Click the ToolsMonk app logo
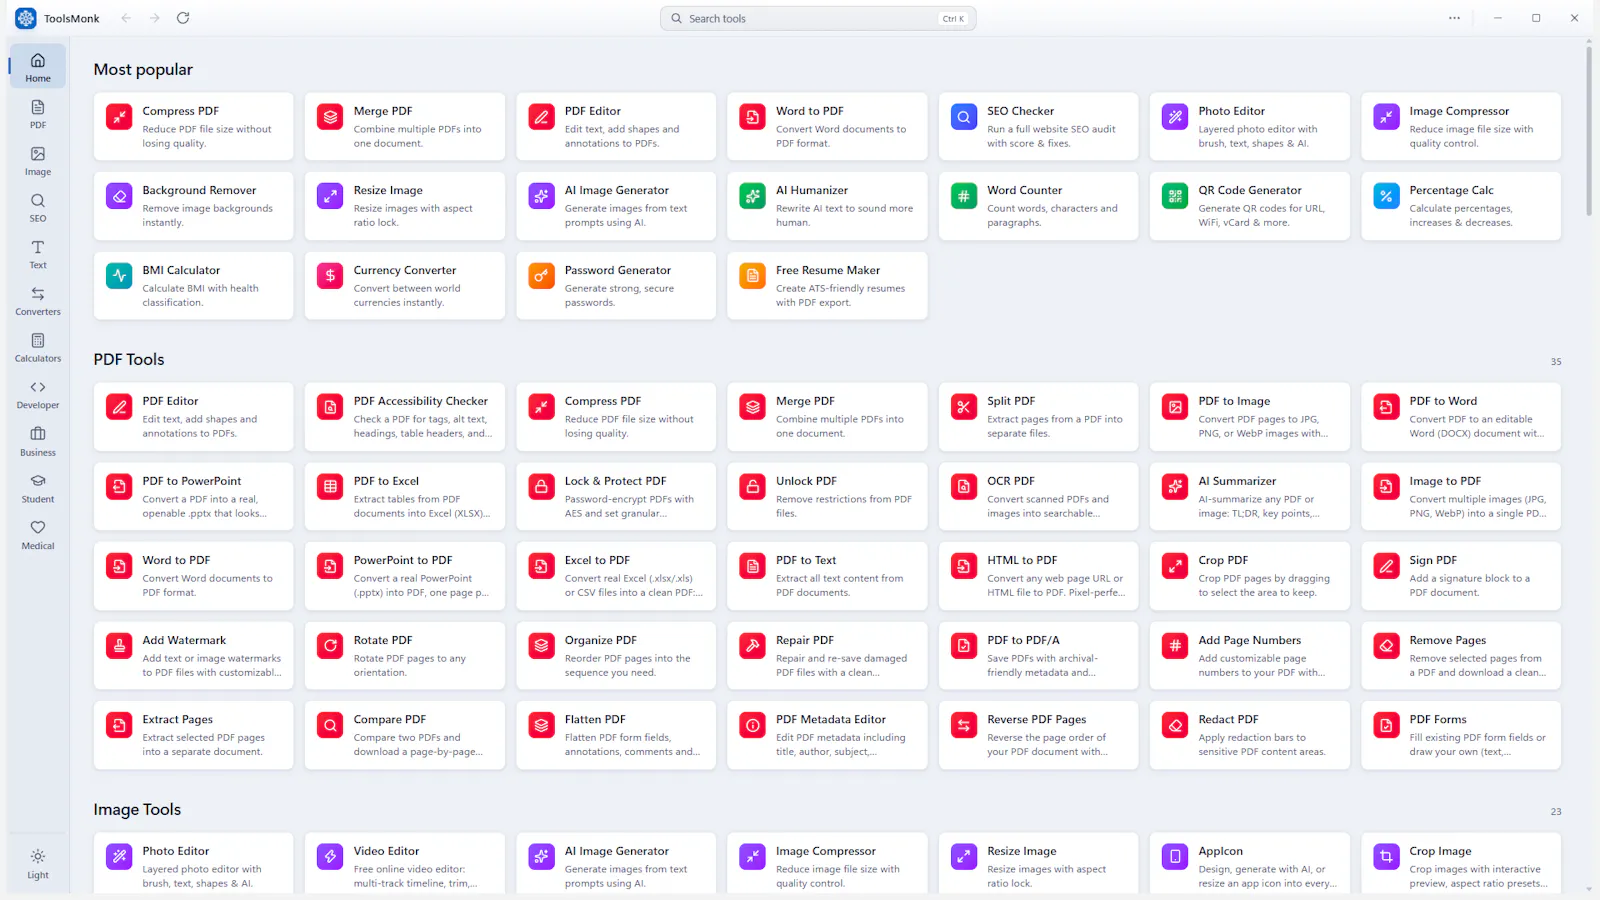1600x900 pixels. pyautogui.click(x=26, y=18)
